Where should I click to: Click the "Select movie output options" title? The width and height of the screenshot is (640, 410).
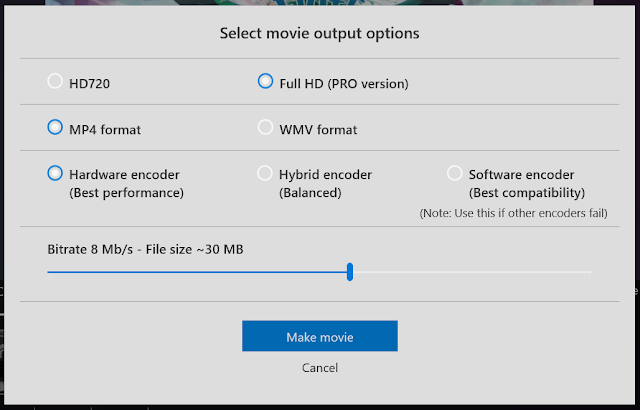[320, 34]
